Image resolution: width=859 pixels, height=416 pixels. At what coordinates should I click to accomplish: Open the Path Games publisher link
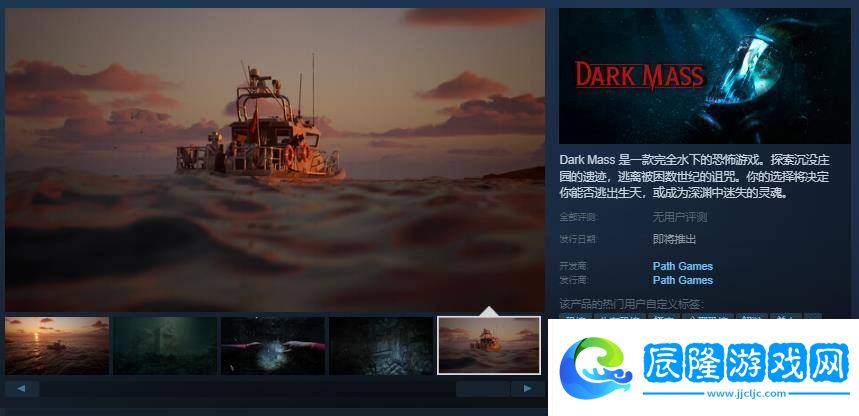coord(683,280)
